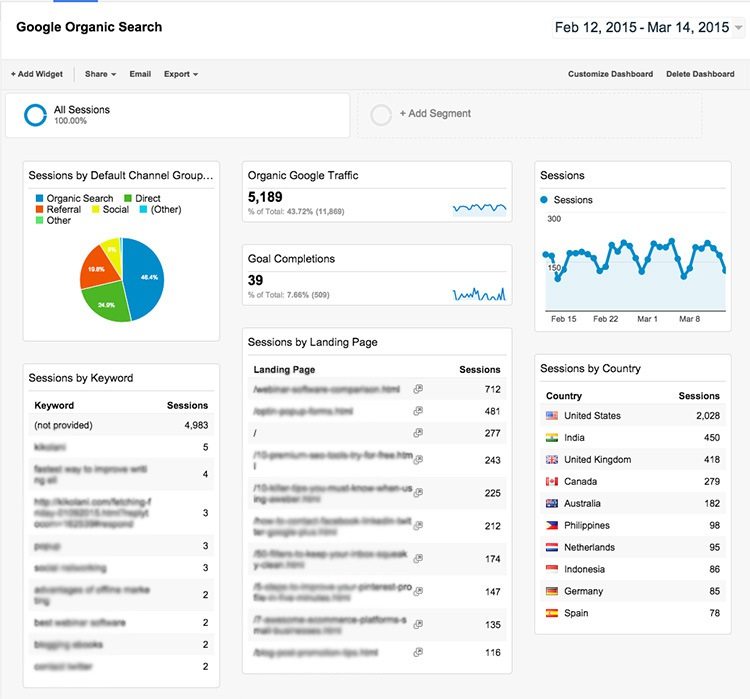Click the Sessions line chart legend dot
This screenshot has width=750, height=699.
pos(544,200)
